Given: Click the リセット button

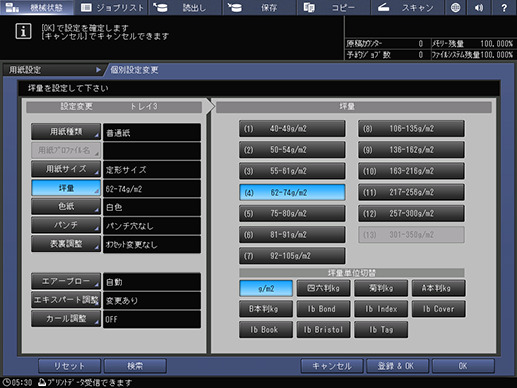Looking at the screenshot, I should [x=69, y=366].
